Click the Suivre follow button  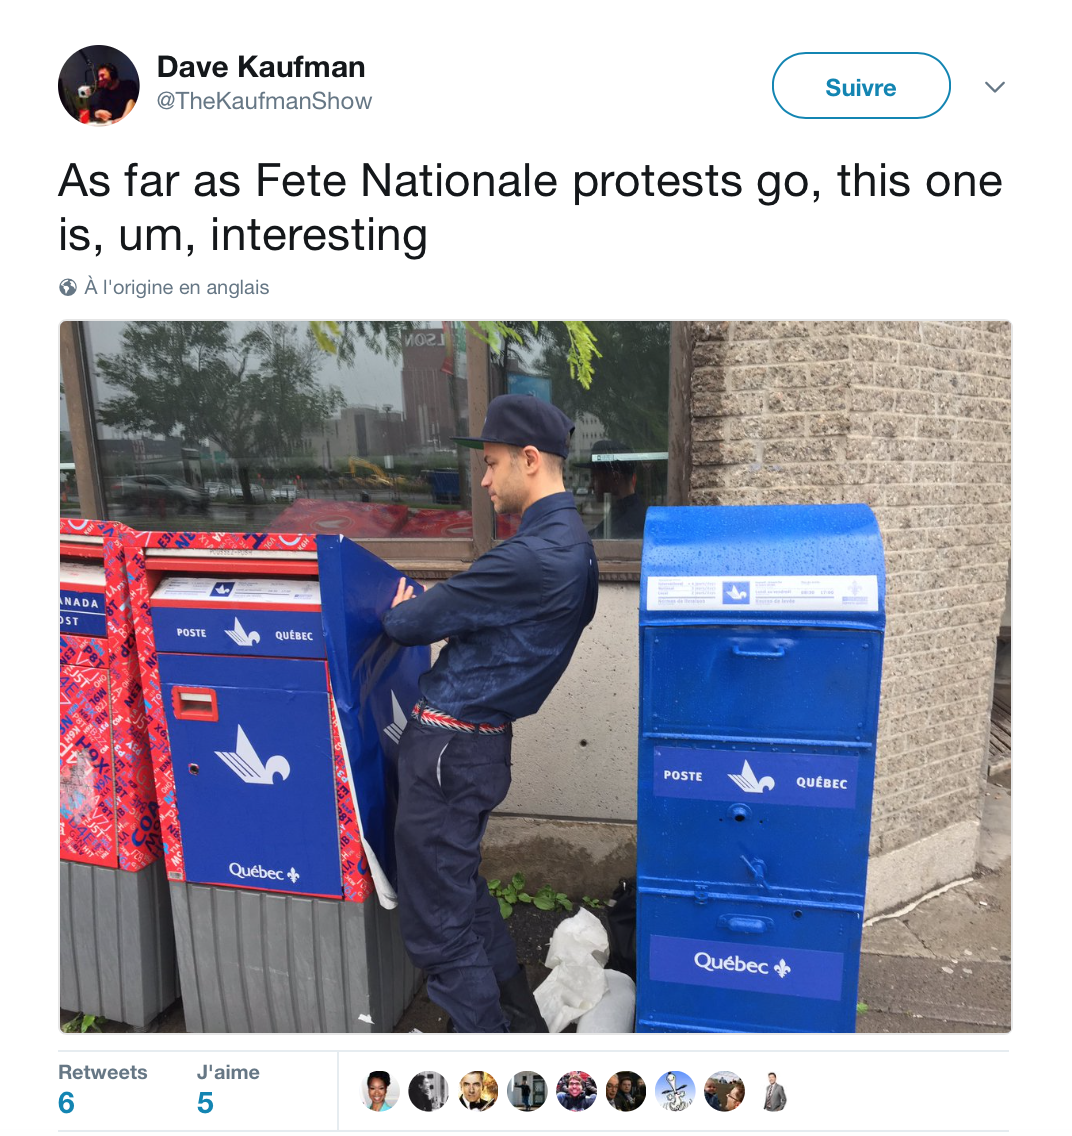tap(861, 85)
